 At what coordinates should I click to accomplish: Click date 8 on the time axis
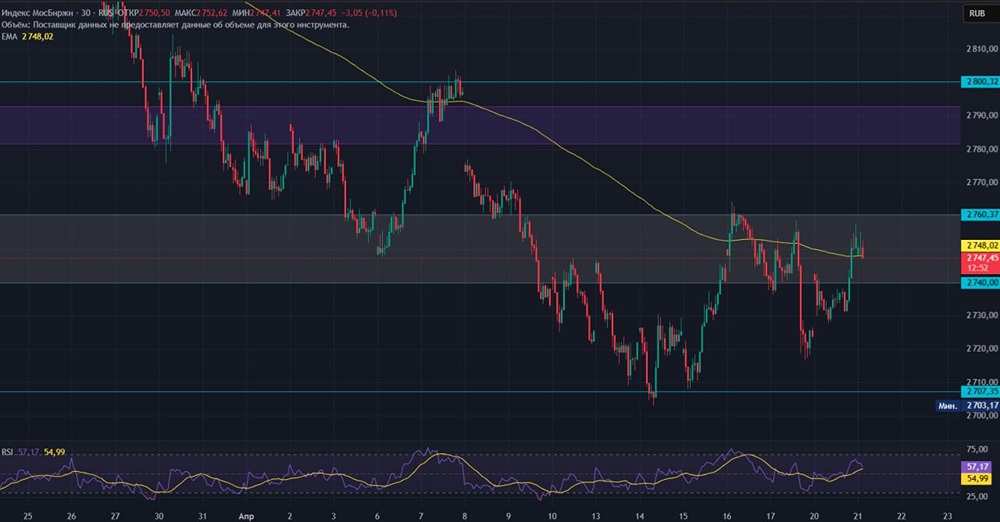[464, 516]
